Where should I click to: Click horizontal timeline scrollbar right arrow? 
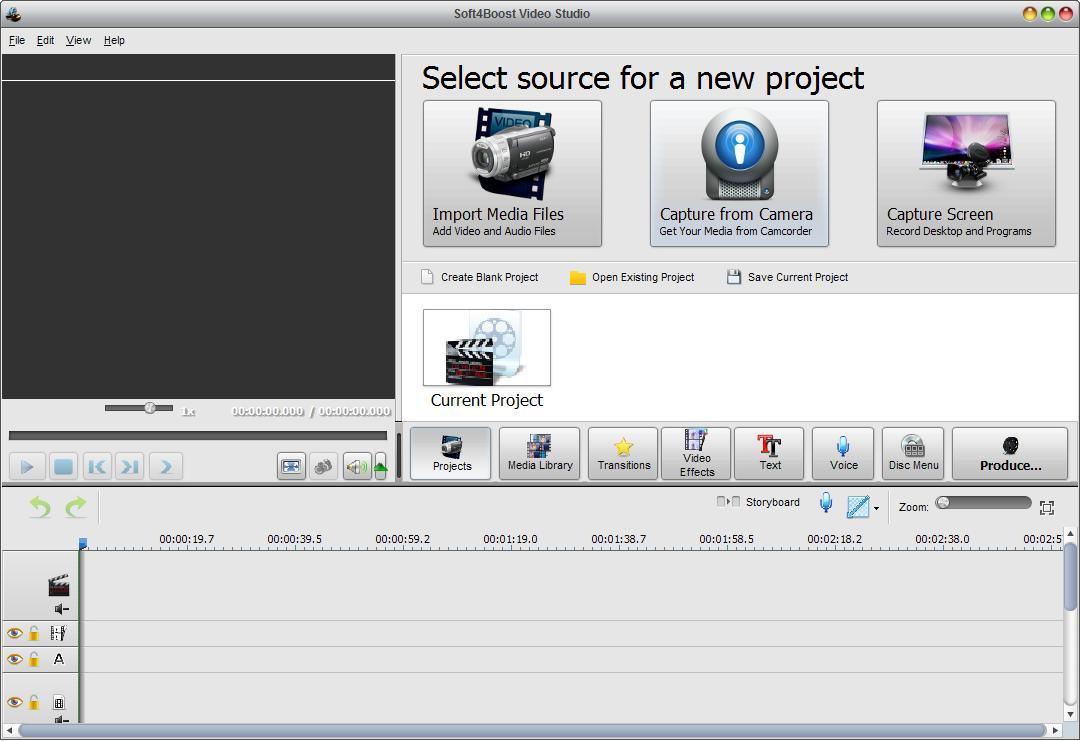[x=1055, y=730]
